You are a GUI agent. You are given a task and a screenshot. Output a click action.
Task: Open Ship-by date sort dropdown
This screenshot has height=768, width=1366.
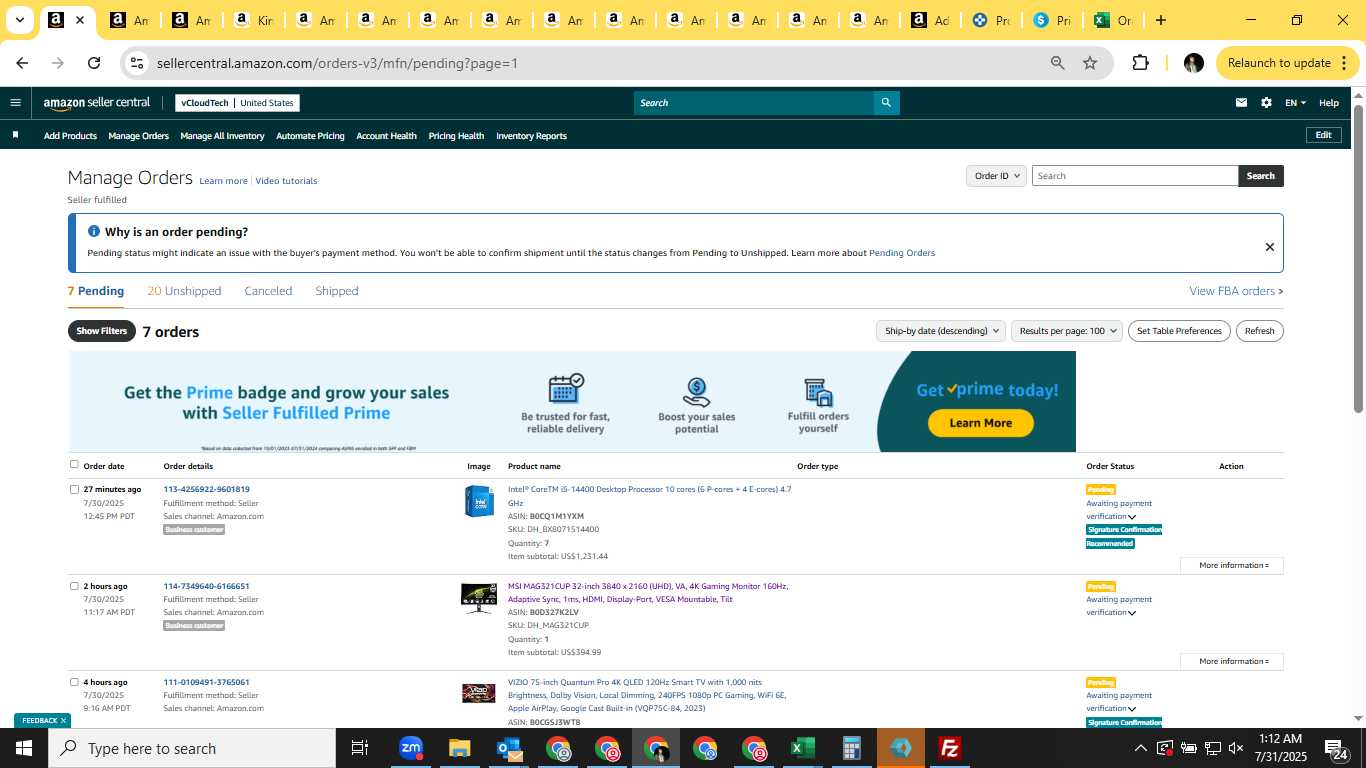[x=940, y=331]
